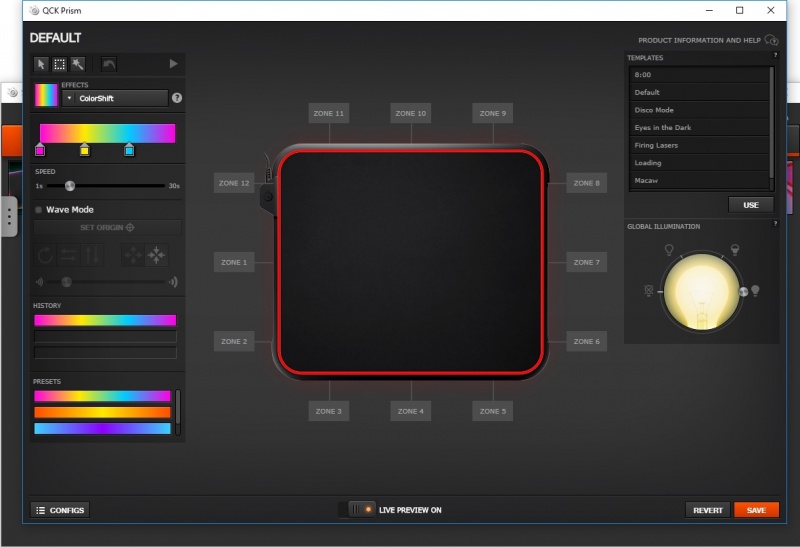Click the USE template button
Screen dimensions: 800x547
click(x=751, y=205)
